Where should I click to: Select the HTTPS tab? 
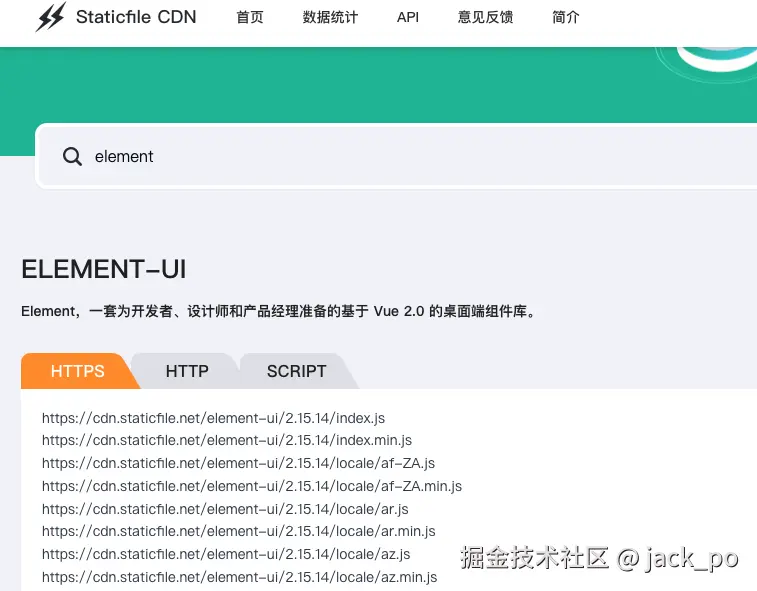[77, 371]
